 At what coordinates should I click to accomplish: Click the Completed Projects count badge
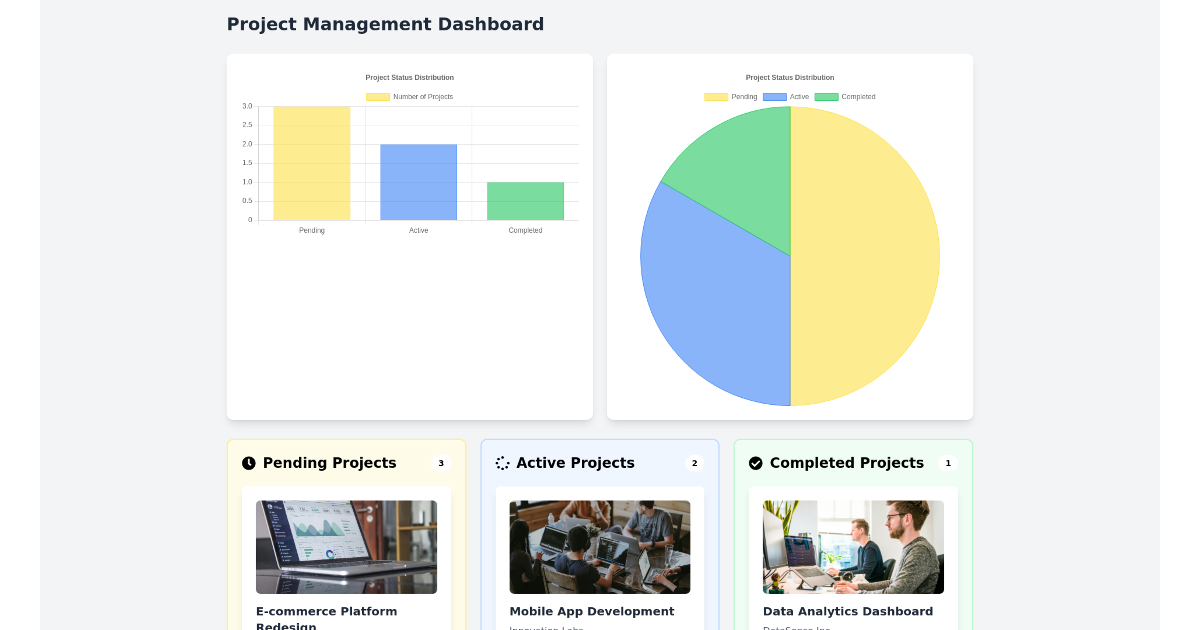(947, 462)
